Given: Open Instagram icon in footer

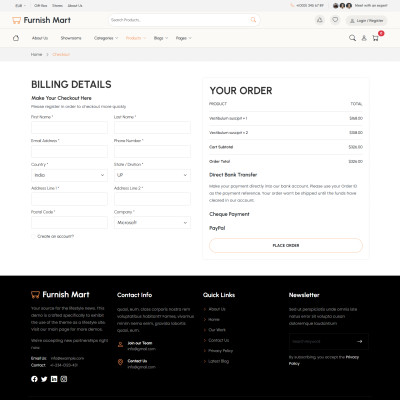Looking at the screenshot, I should click(x=64, y=379).
